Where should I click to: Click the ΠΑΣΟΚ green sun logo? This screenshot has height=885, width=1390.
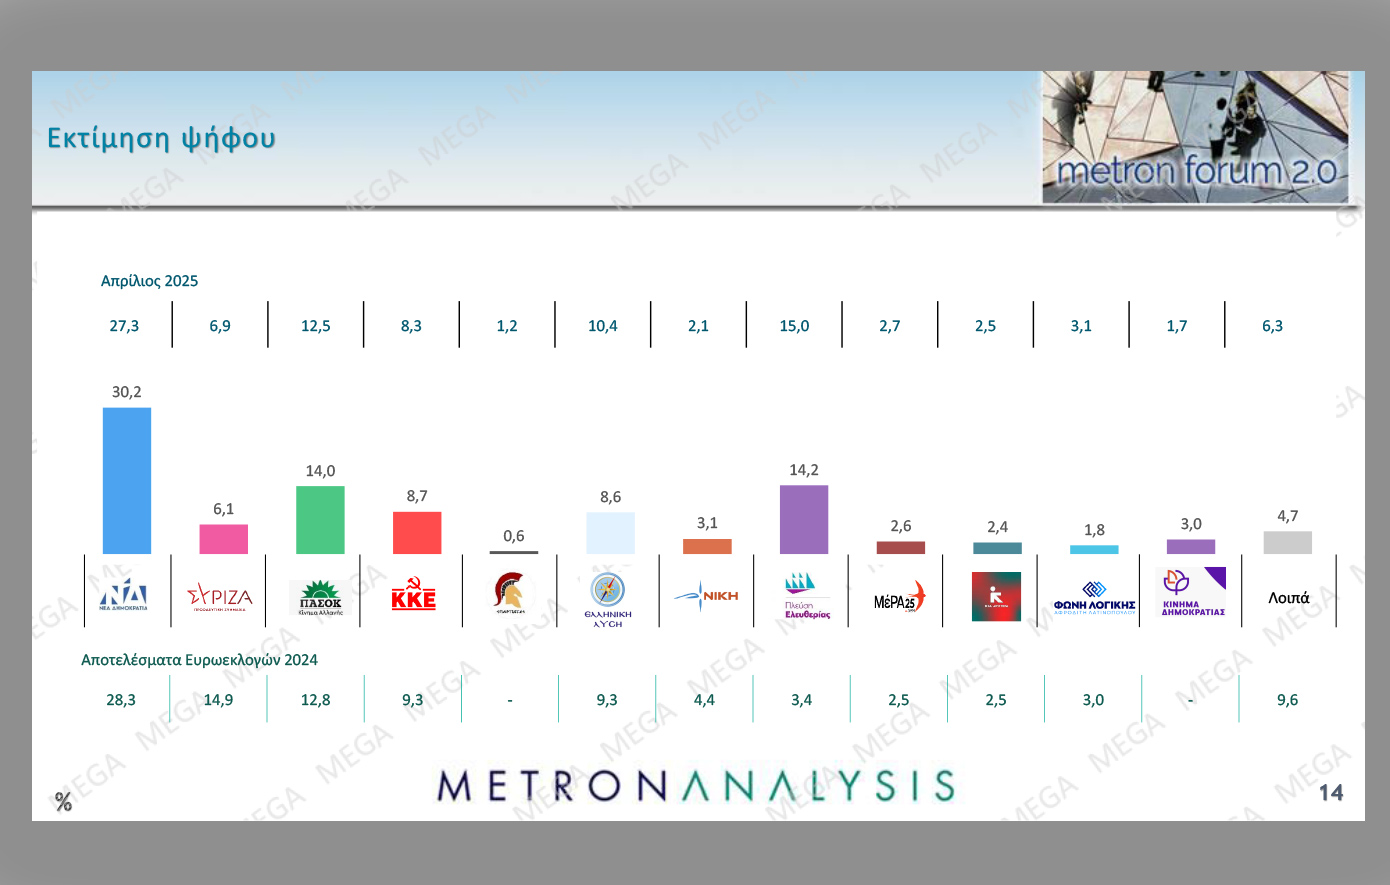[x=320, y=597]
